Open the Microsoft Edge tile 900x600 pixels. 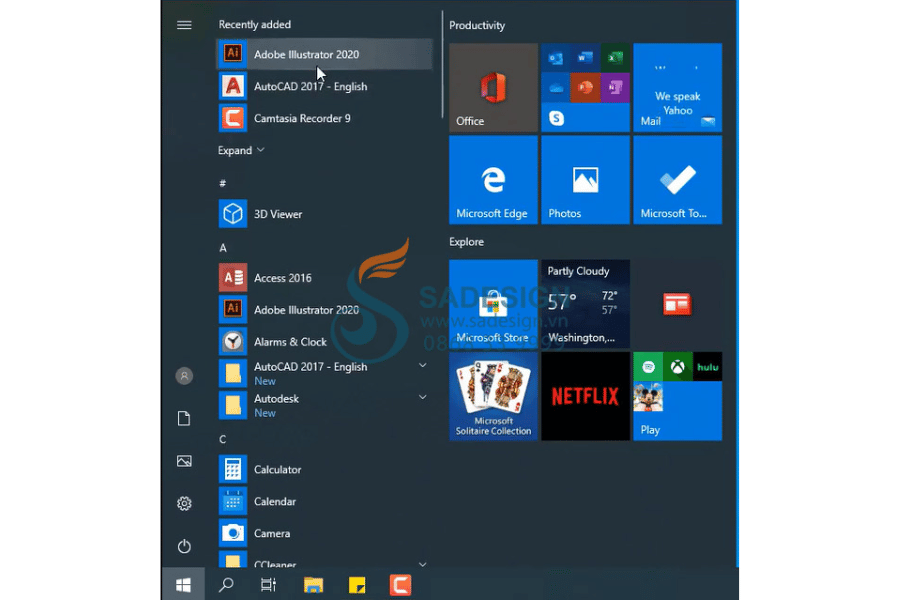(493, 180)
